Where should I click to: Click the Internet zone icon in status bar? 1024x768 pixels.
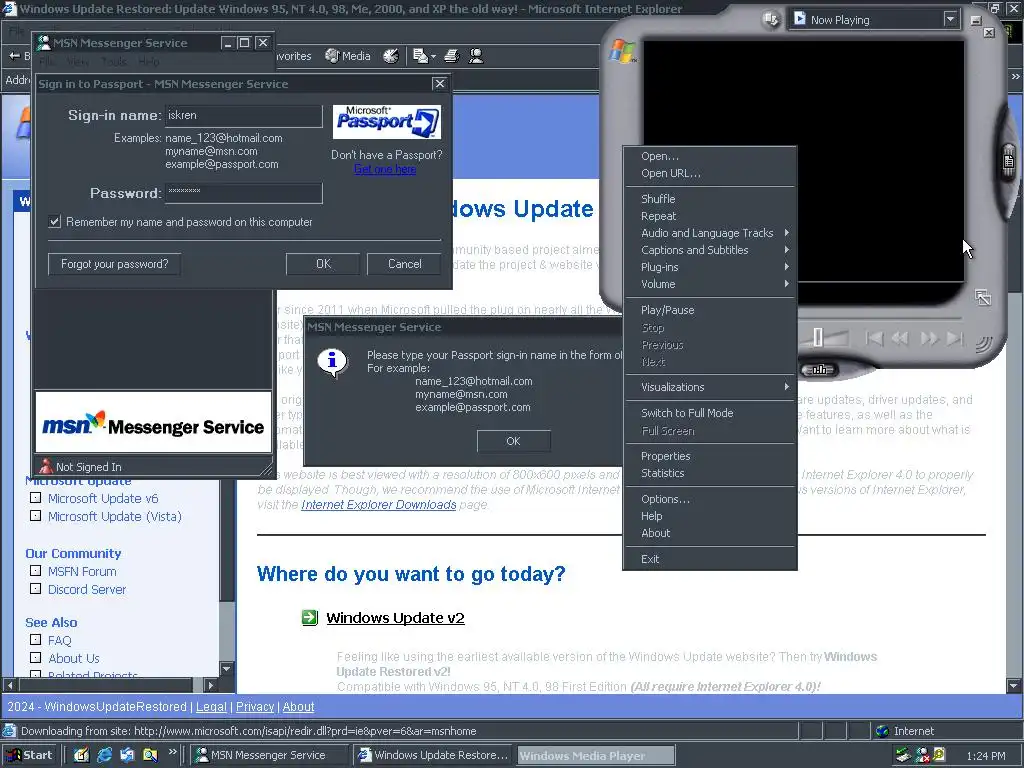coord(882,731)
